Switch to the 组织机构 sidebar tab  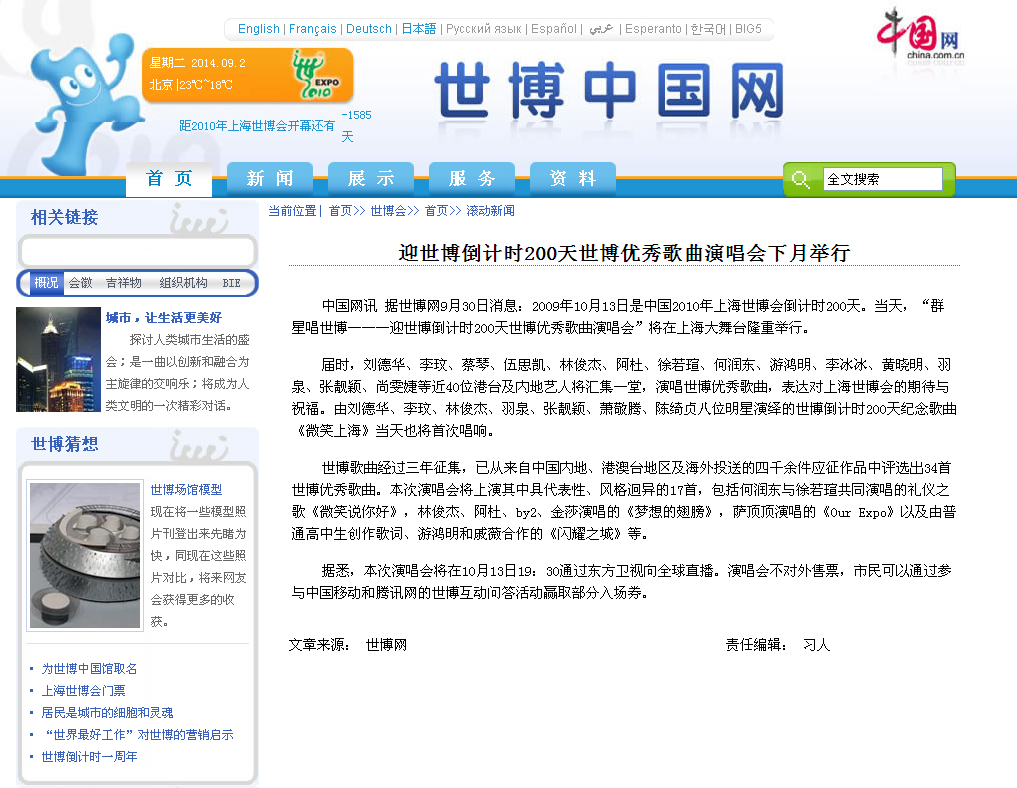click(183, 283)
